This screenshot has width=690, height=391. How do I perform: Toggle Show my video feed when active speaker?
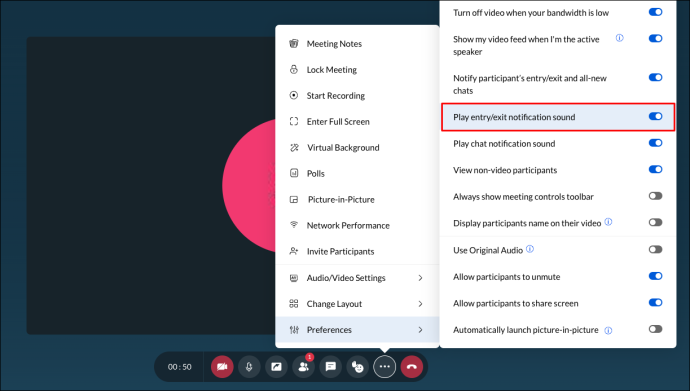point(655,38)
